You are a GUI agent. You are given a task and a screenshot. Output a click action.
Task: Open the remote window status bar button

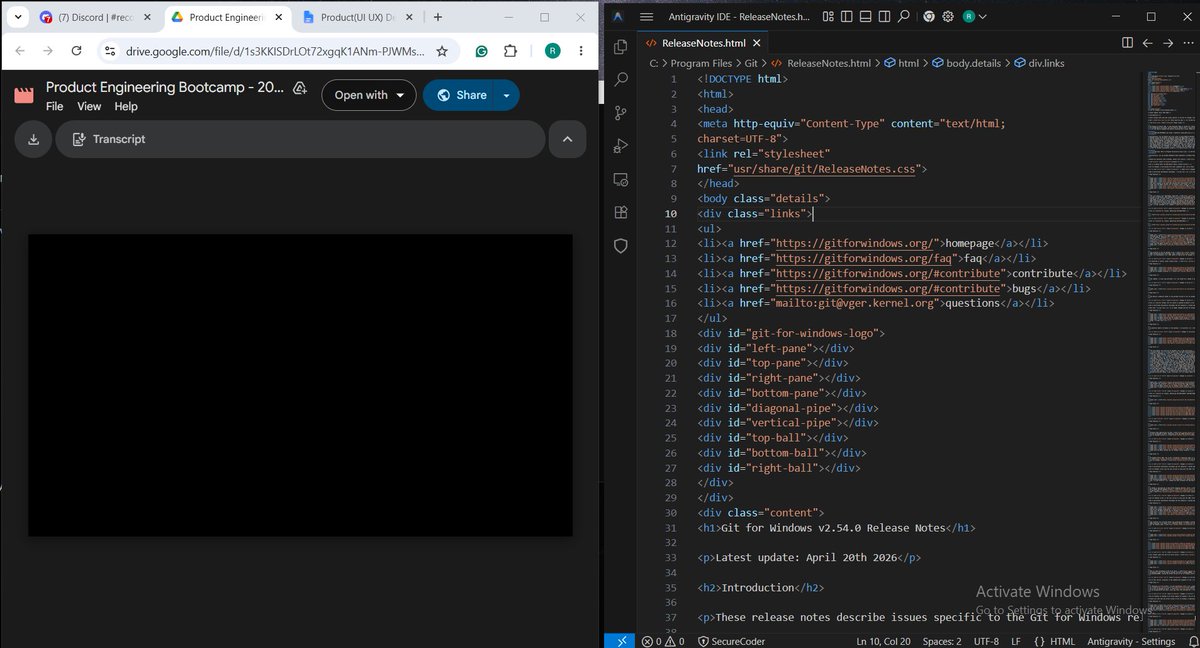621,641
